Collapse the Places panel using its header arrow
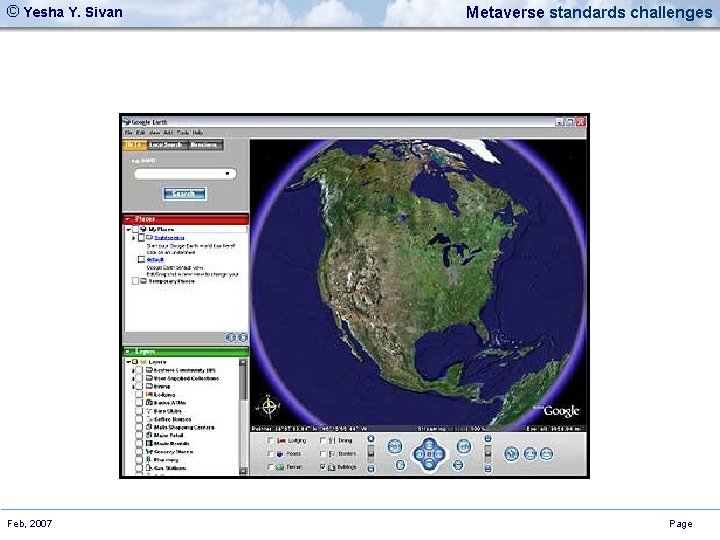Viewport: 720px width, 540px height. [128, 219]
